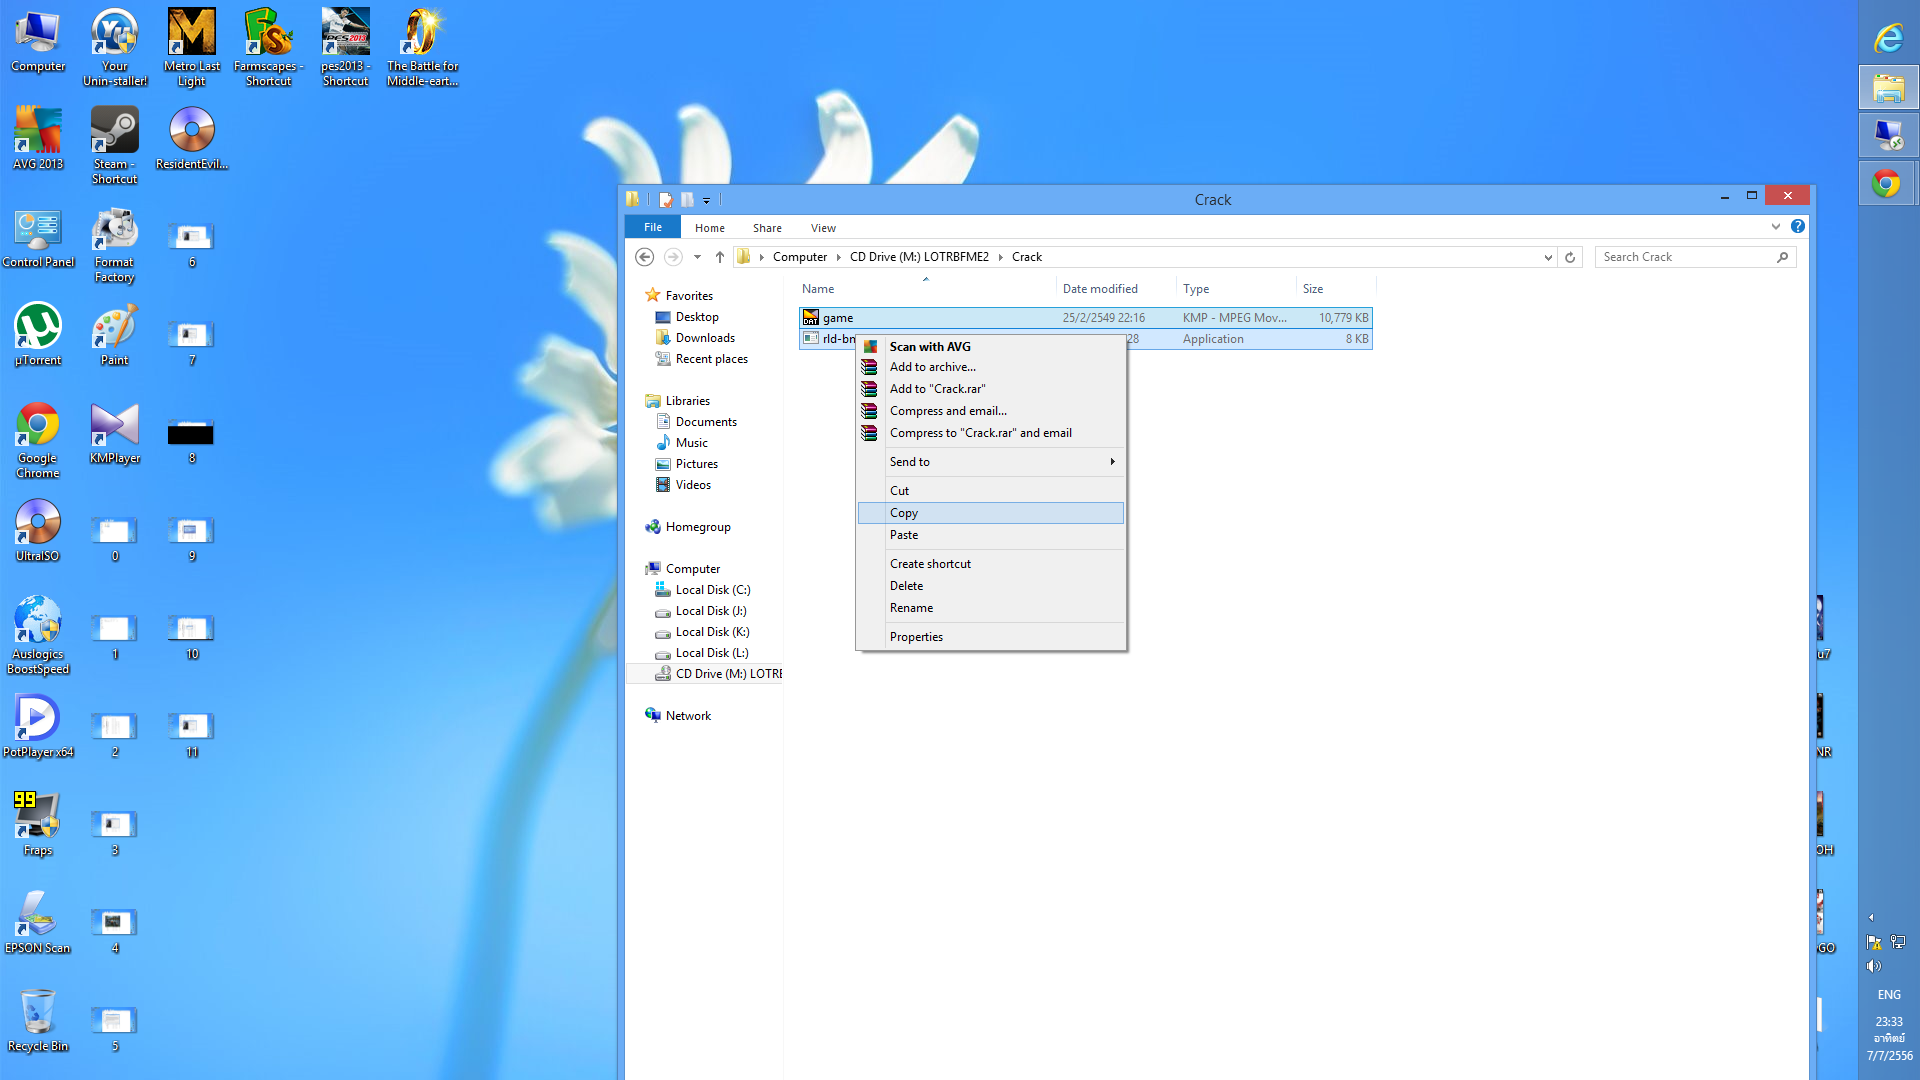Open Explorer Help question mark icon
Image resolution: width=1920 pixels, height=1080 pixels.
tap(1798, 227)
